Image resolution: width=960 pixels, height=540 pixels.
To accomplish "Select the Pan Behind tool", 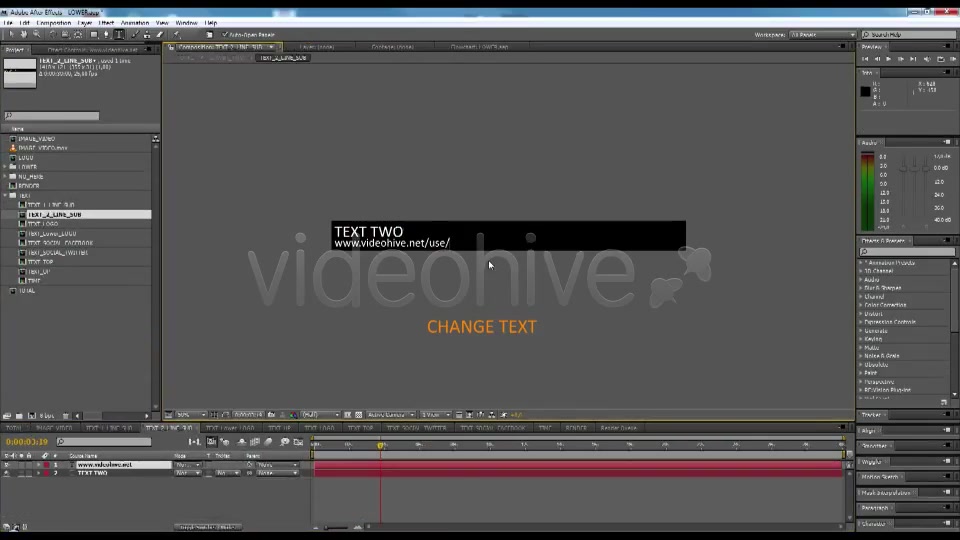I will [x=78, y=35].
